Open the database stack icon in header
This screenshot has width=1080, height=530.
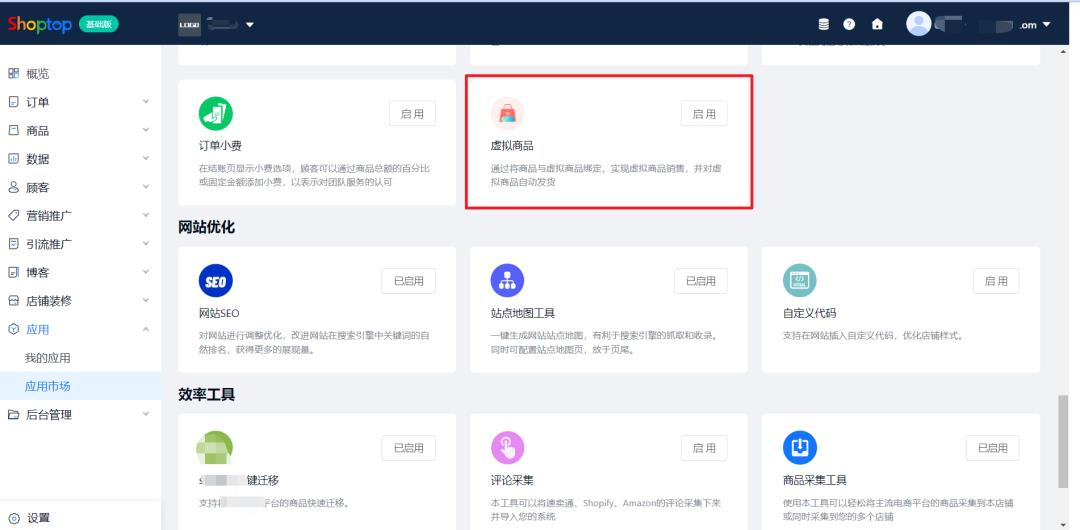point(823,24)
